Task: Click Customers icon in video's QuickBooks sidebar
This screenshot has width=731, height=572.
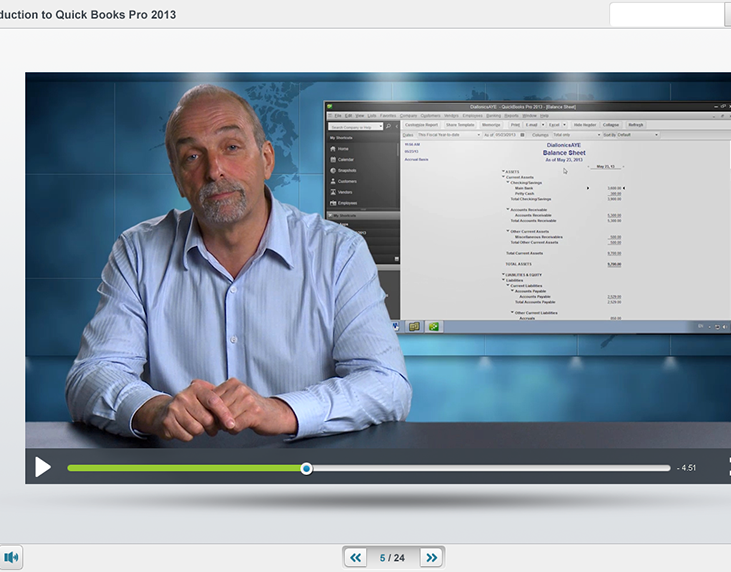Action: coord(333,181)
